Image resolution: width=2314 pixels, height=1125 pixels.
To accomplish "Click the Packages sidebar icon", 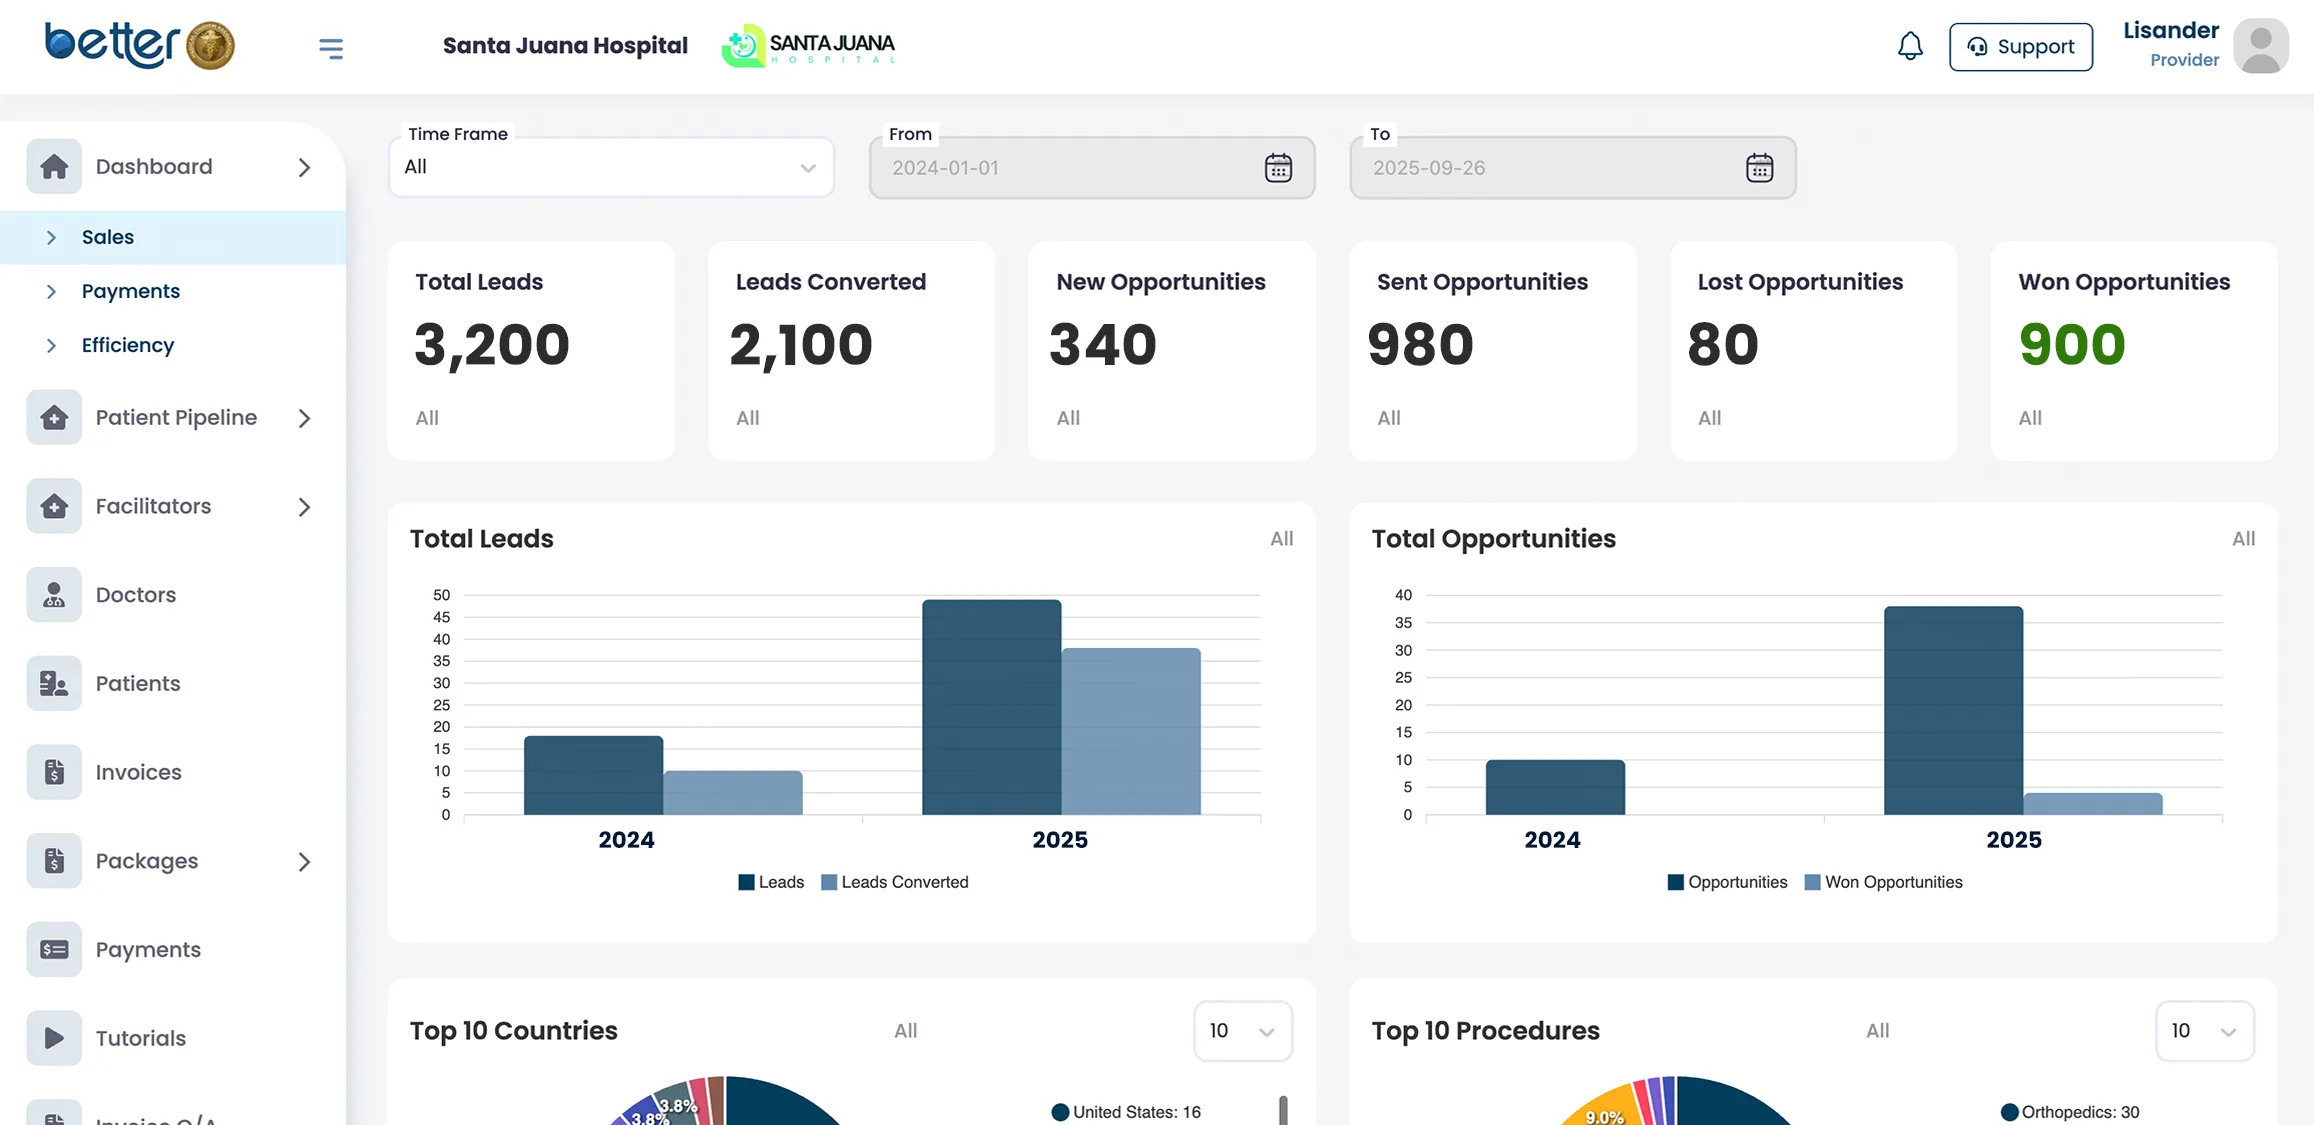I will (54, 860).
